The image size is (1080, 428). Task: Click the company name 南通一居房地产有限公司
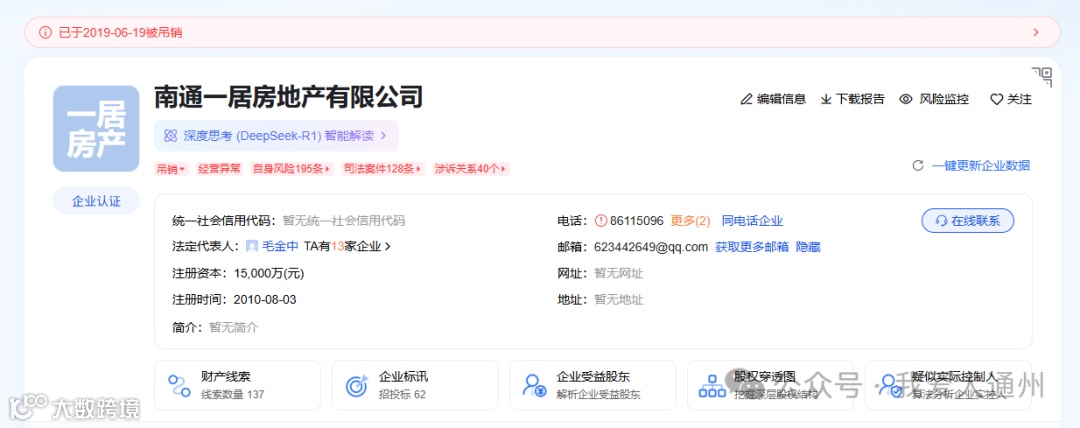click(x=288, y=97)
